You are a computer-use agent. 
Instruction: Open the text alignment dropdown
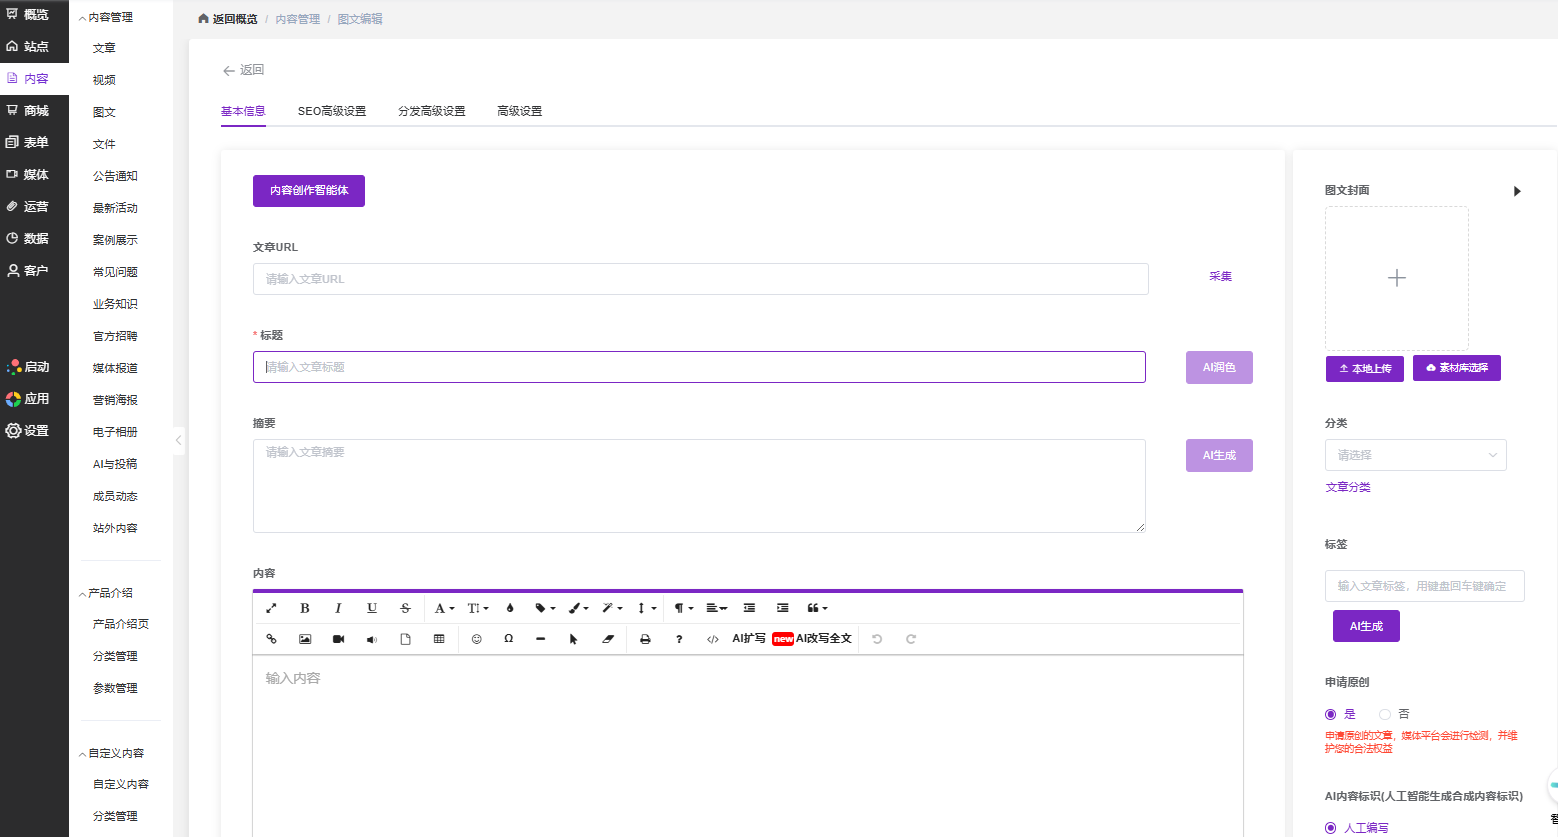coord(717,608)
